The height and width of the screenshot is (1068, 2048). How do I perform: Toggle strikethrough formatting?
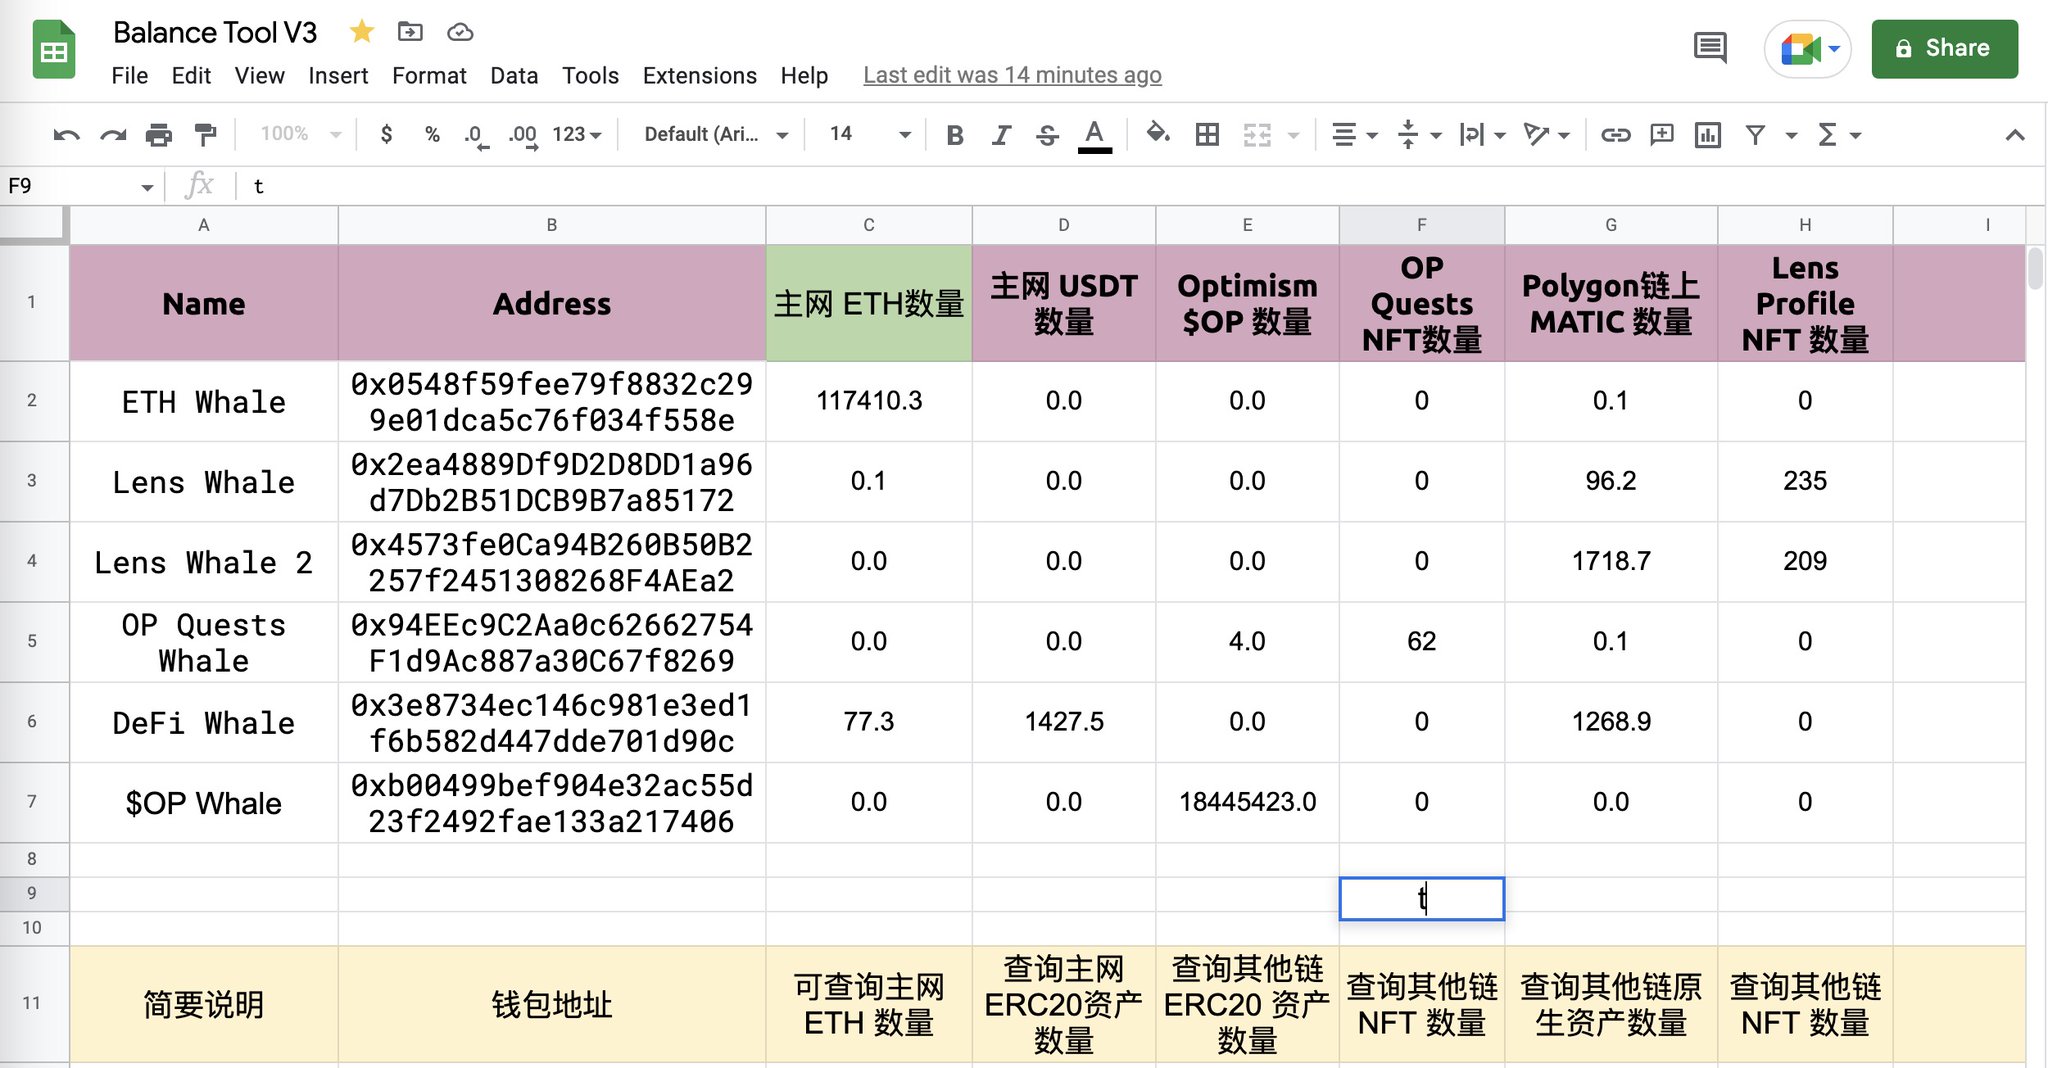tap(1047, 135)
